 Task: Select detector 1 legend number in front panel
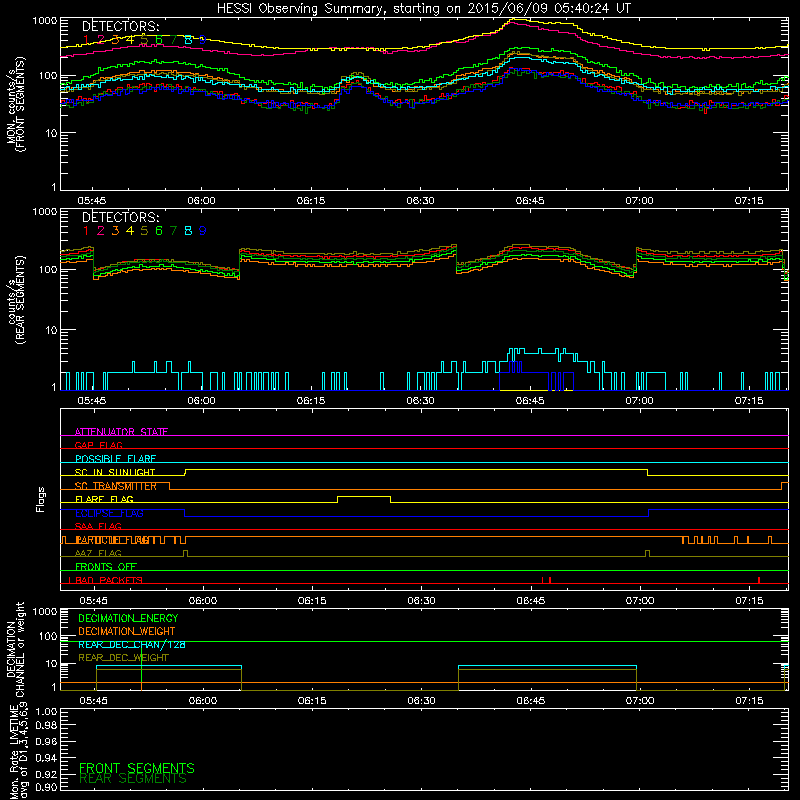[86, 40]
